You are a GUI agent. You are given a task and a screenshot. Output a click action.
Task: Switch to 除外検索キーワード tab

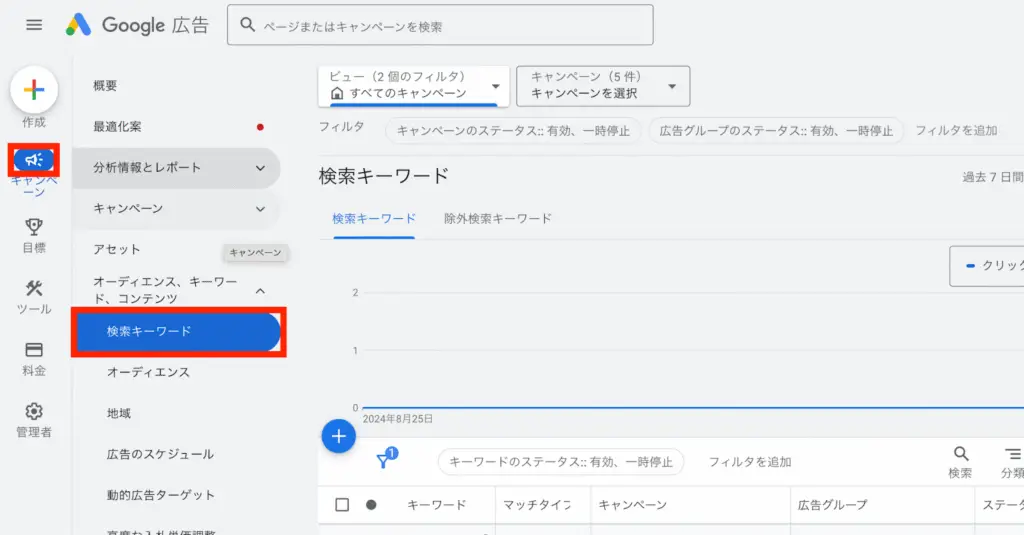(x=498, y=219)
